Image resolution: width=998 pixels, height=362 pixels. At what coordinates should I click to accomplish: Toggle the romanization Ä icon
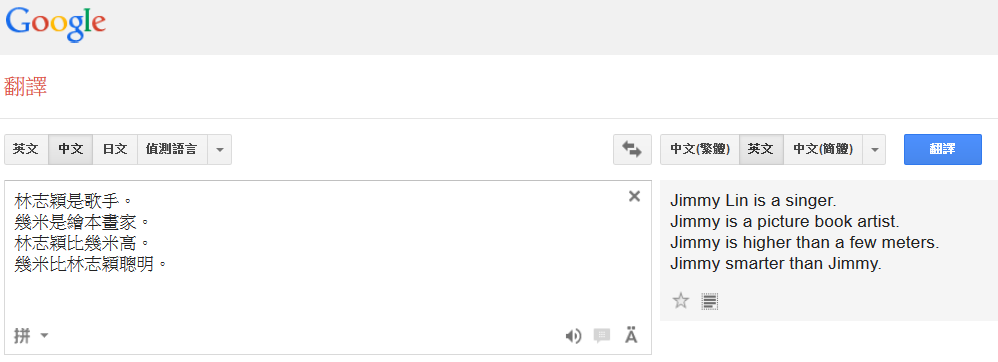click(x=631, y=335)
